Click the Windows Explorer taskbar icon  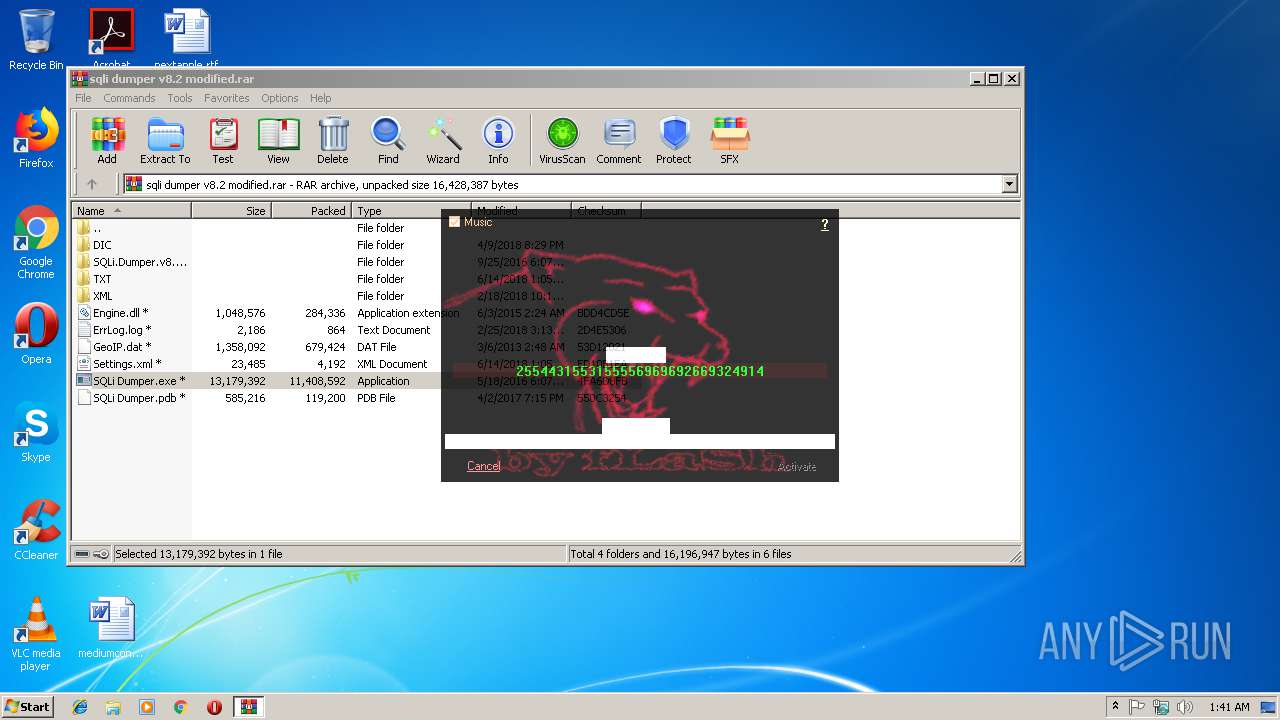(x=113, y=707)
